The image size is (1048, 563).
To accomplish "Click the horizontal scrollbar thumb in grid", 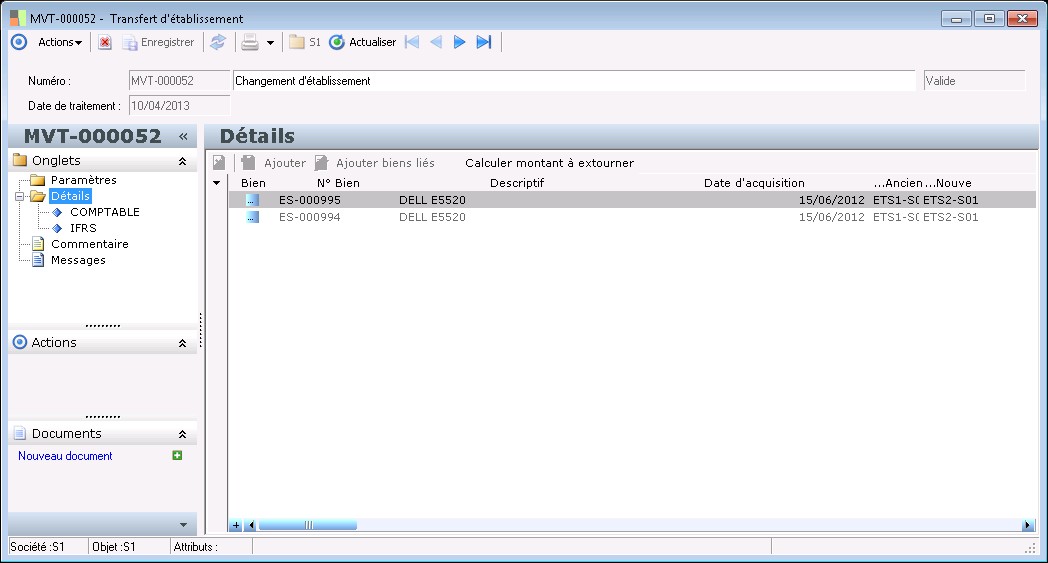I will 308,525.
